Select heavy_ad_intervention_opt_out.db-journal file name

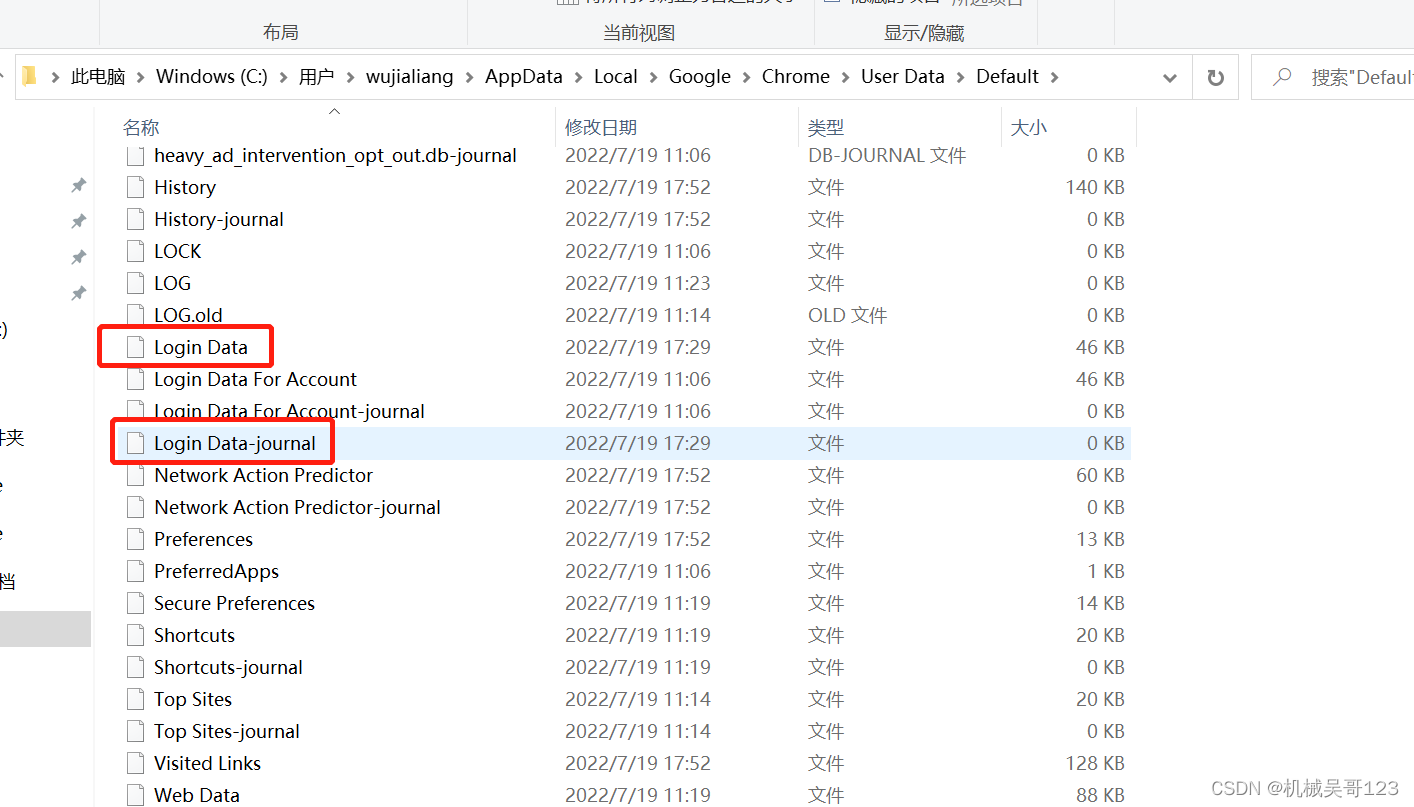coord(335,155)
